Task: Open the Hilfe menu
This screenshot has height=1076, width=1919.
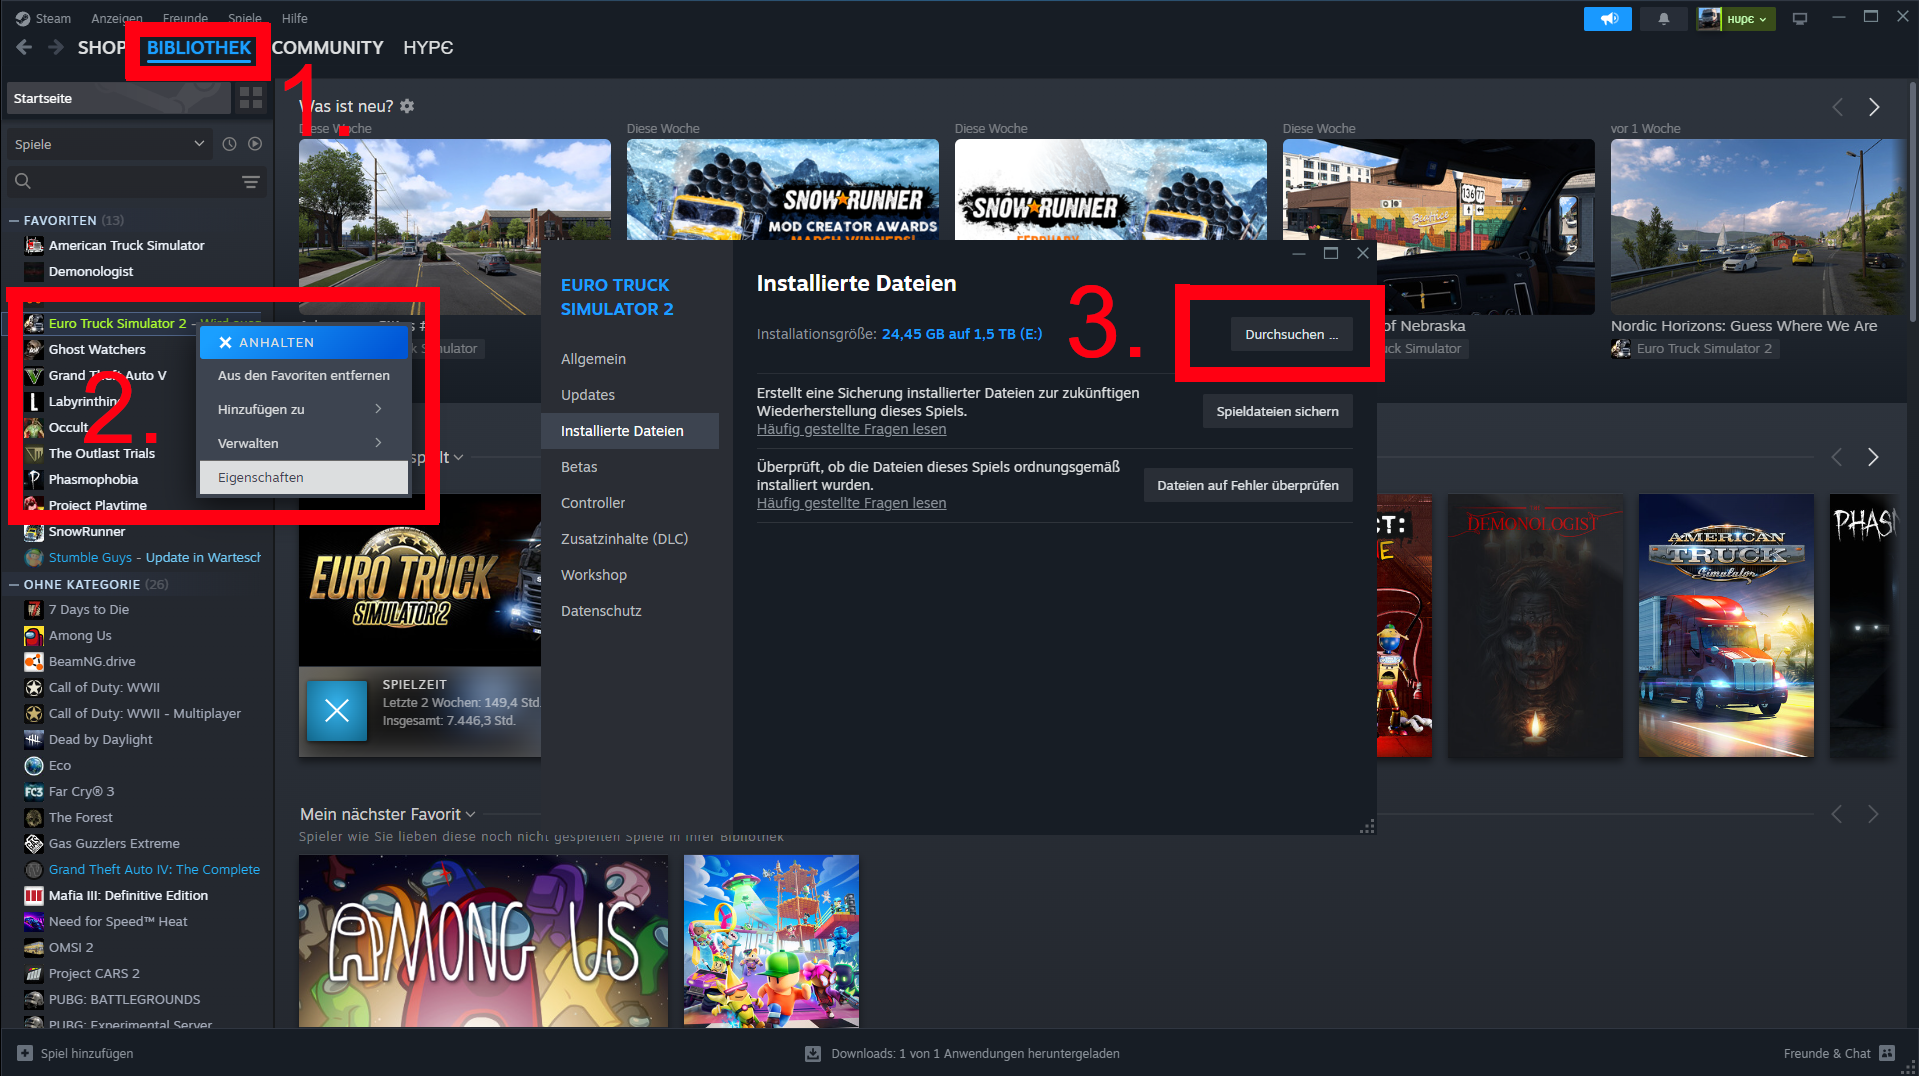Action: pyautogui.click(x=294, y=18)
